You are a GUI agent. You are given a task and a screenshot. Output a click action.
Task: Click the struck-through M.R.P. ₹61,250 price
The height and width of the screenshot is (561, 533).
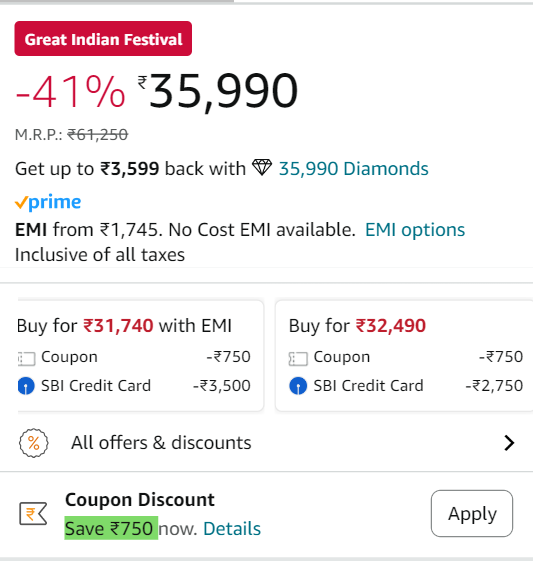97,135
